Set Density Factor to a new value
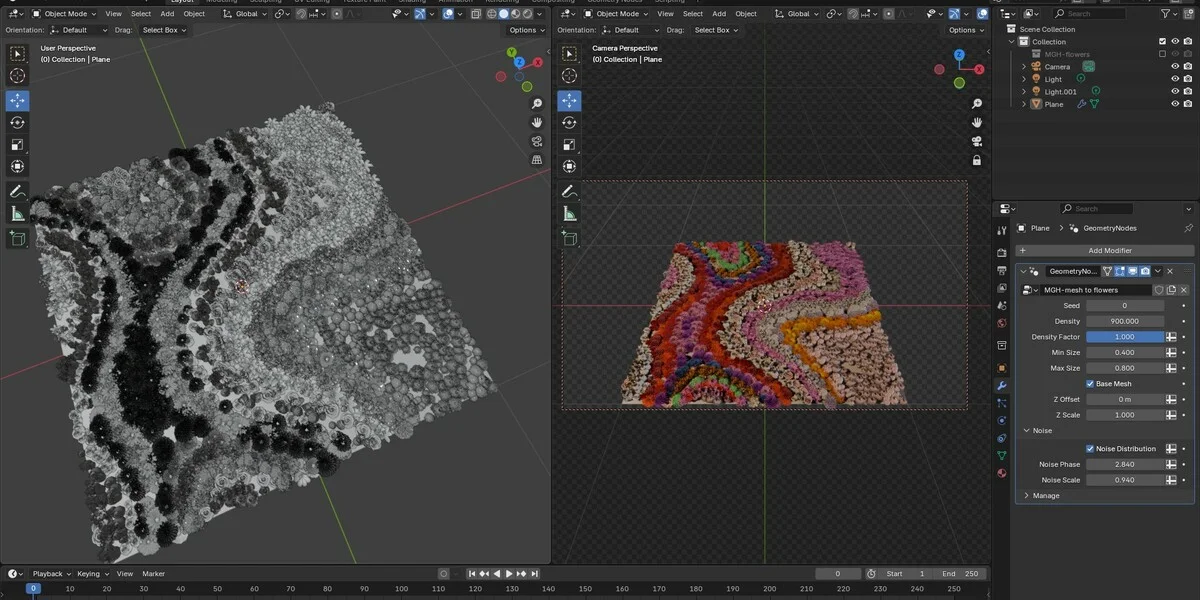The height and width of the screenshot is (600, 1200). point(1125,336)
